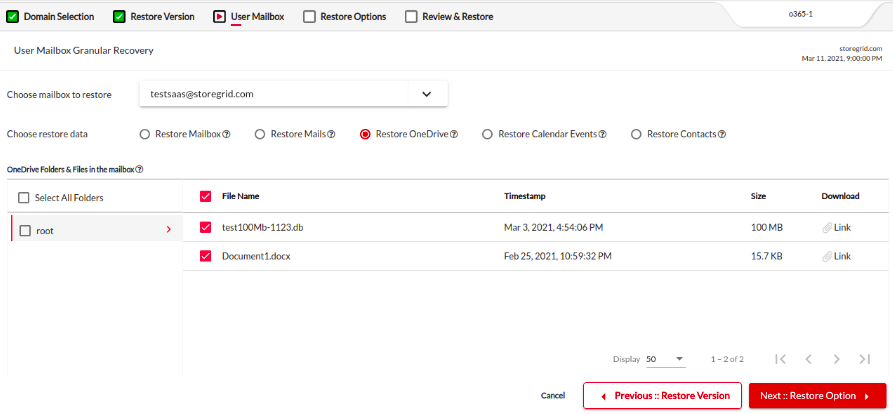This screenshot has width=893, height=414.
Task: Uncheck the test100Mb-1123.db file checkbox
Action: (206, 227)
